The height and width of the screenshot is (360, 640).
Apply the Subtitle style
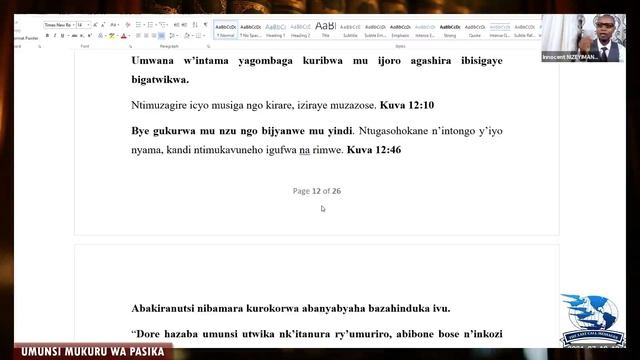click(x=350, y=30)
